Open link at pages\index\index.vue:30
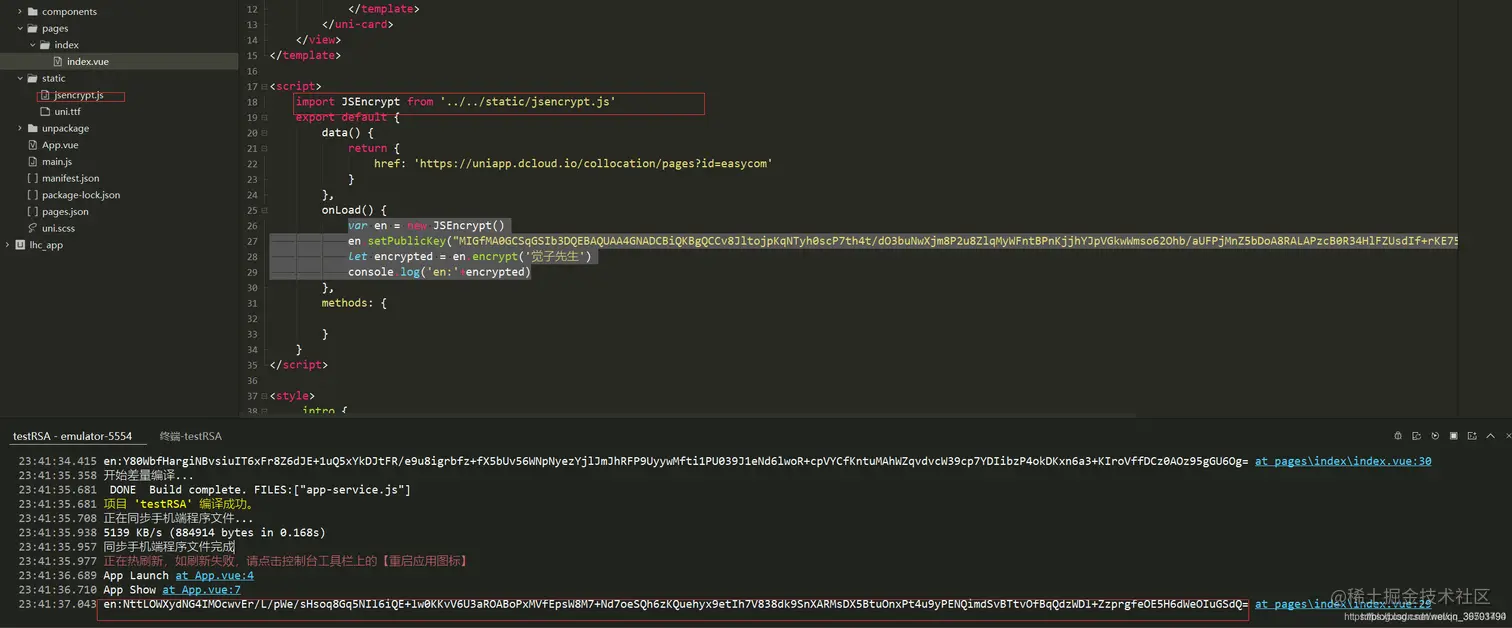The height and width of the screenshot is (628, 1512). tap(1343, 461)
